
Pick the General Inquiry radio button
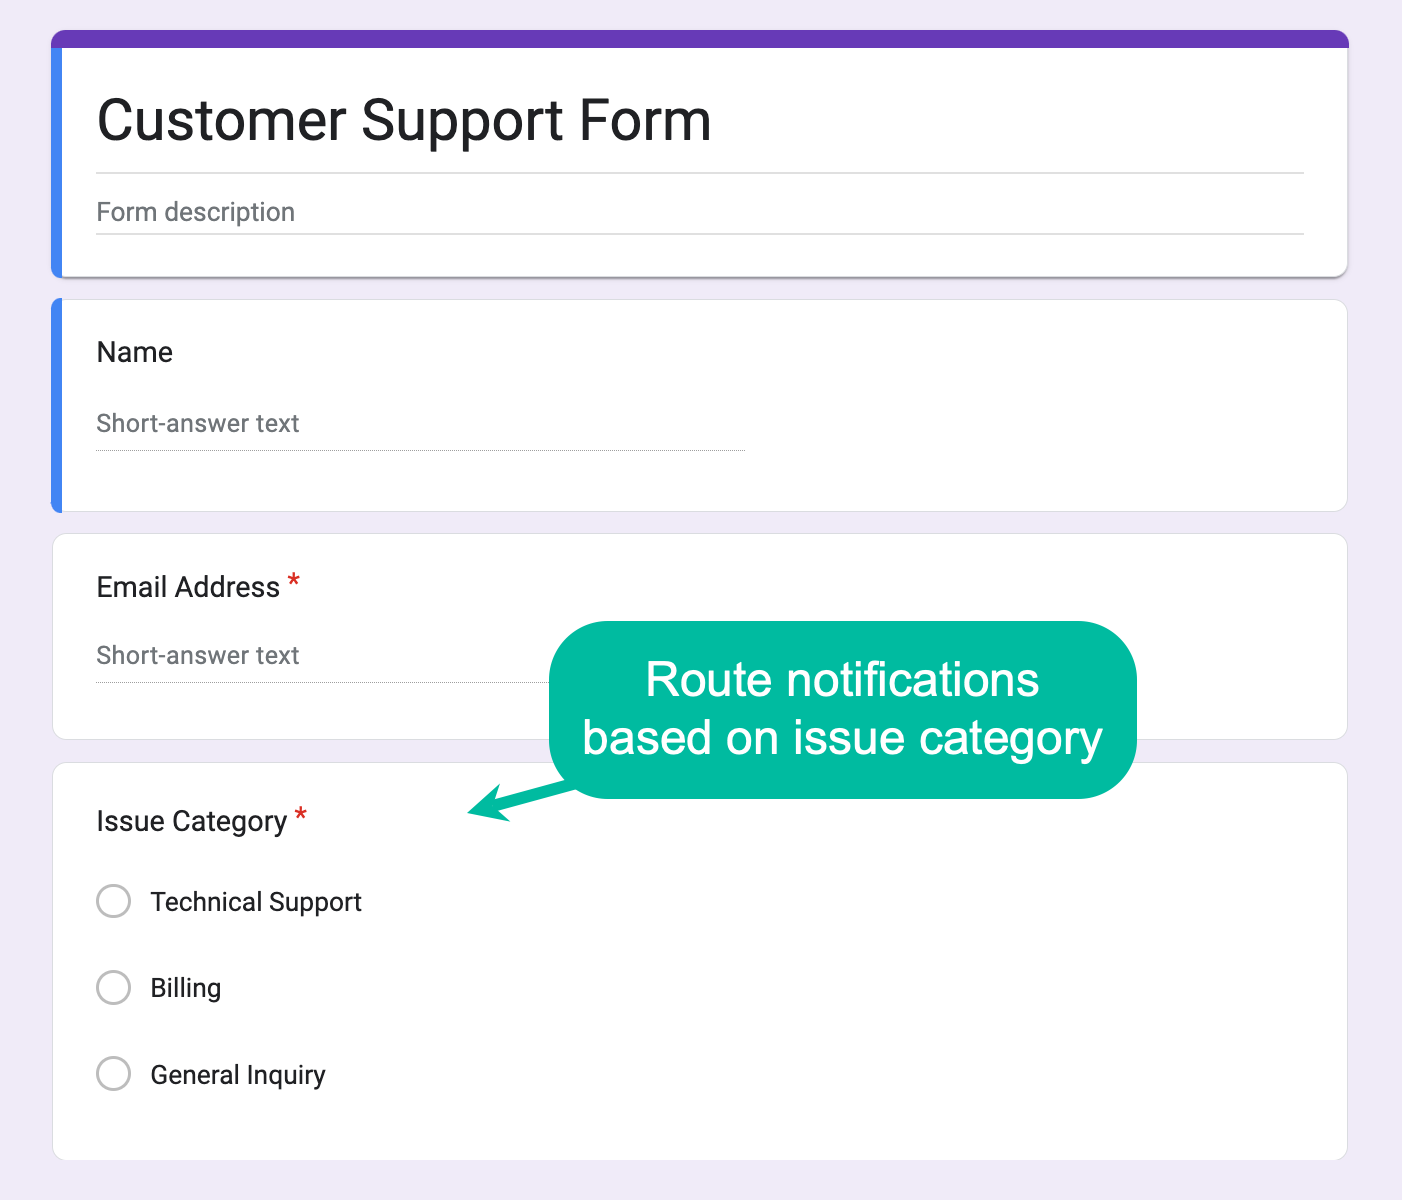[x=114, y=1074]
